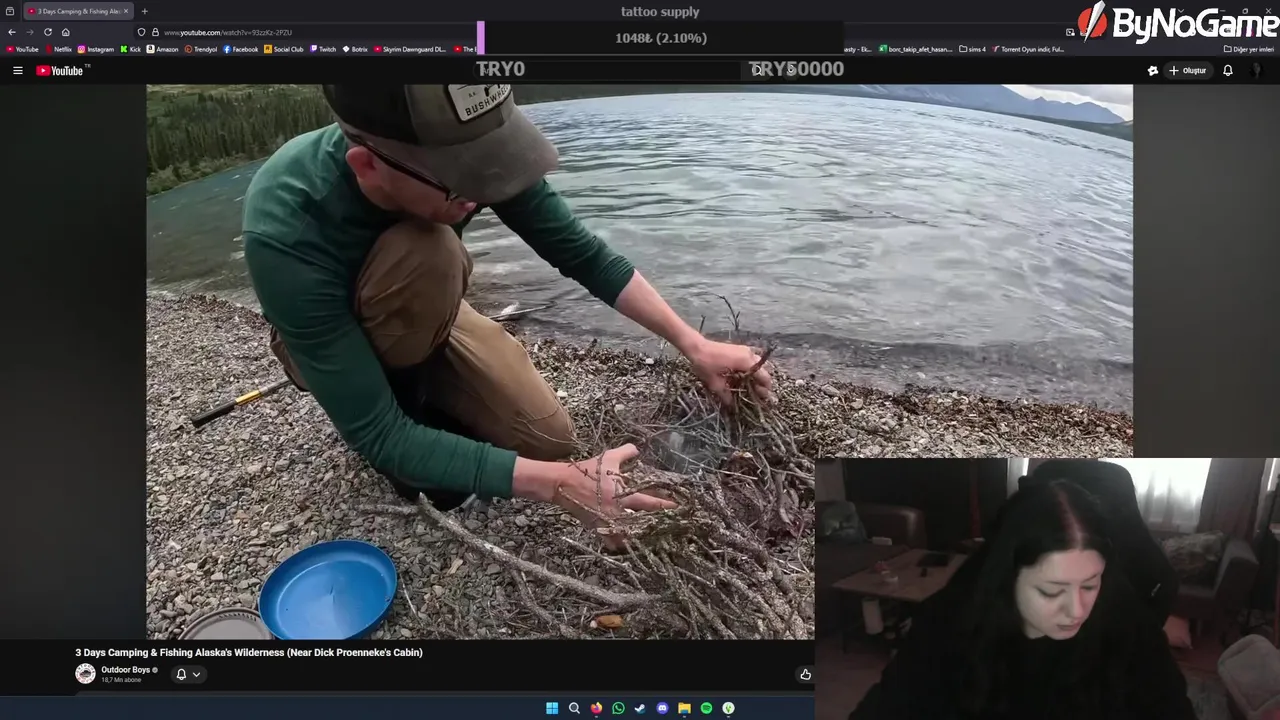Open the Netflix bookmark
1280x720 pixels.
pyautogui.click(x=58, y=49)
